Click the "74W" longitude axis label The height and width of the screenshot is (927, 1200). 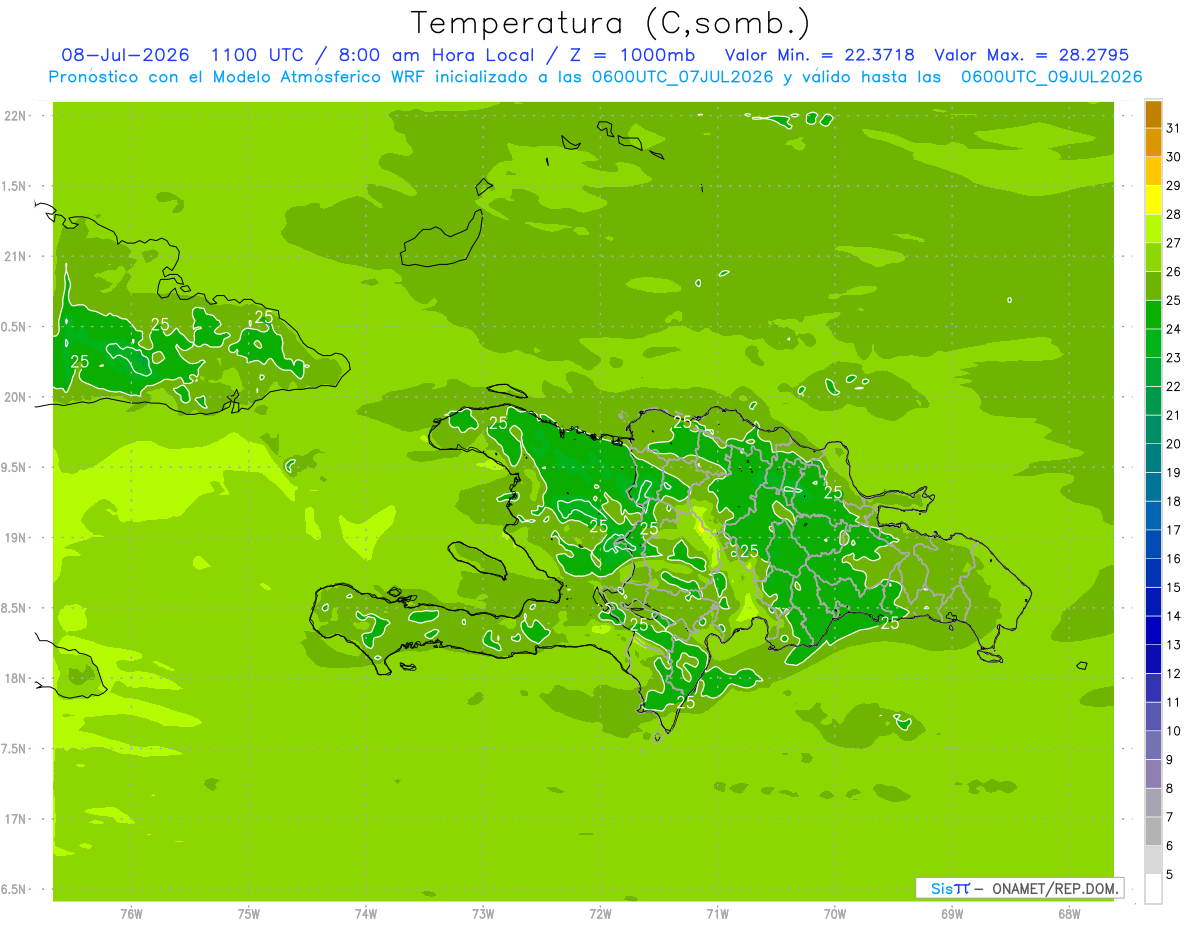tap(366, 914)
